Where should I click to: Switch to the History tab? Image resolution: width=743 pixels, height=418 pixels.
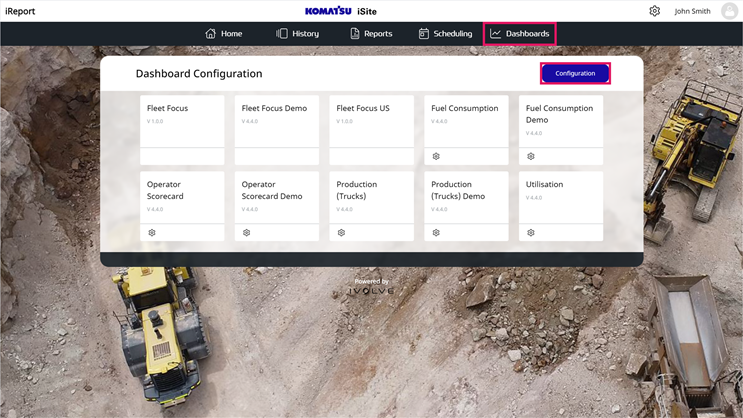point(298,34)
